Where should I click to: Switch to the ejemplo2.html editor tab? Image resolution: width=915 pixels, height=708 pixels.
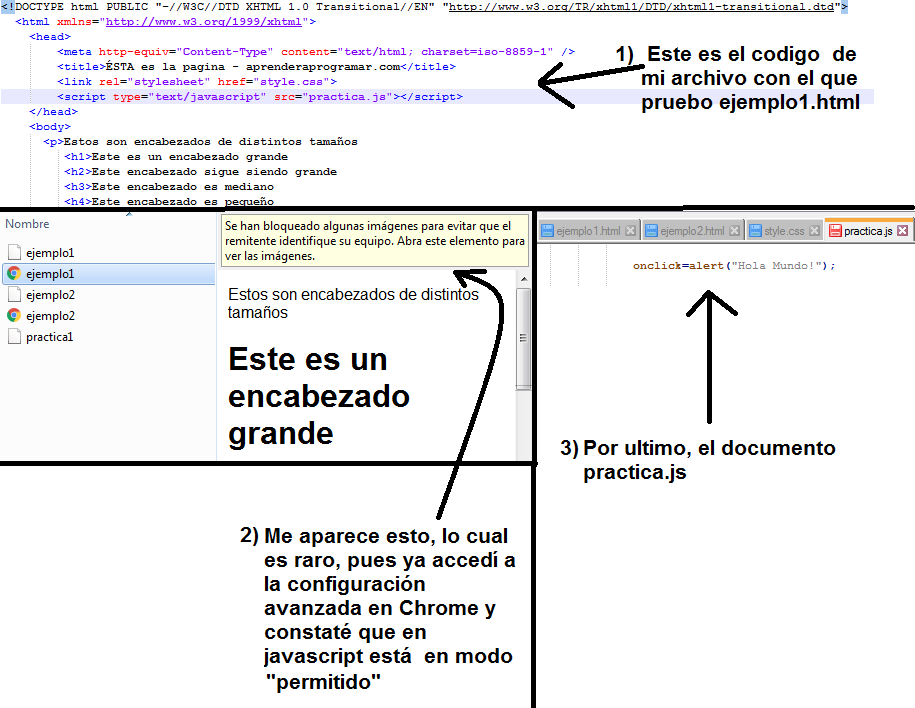pos(693,231)
